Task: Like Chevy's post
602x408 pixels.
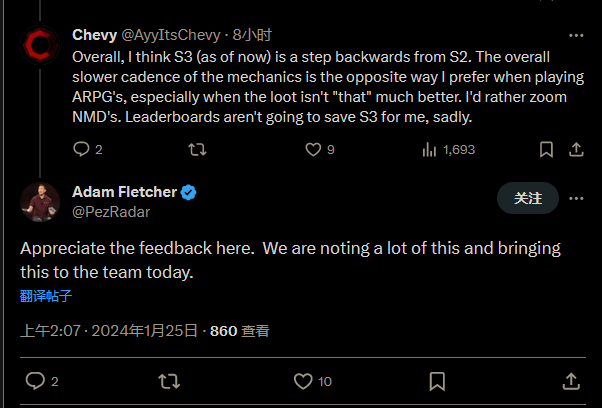Action: 313,149
